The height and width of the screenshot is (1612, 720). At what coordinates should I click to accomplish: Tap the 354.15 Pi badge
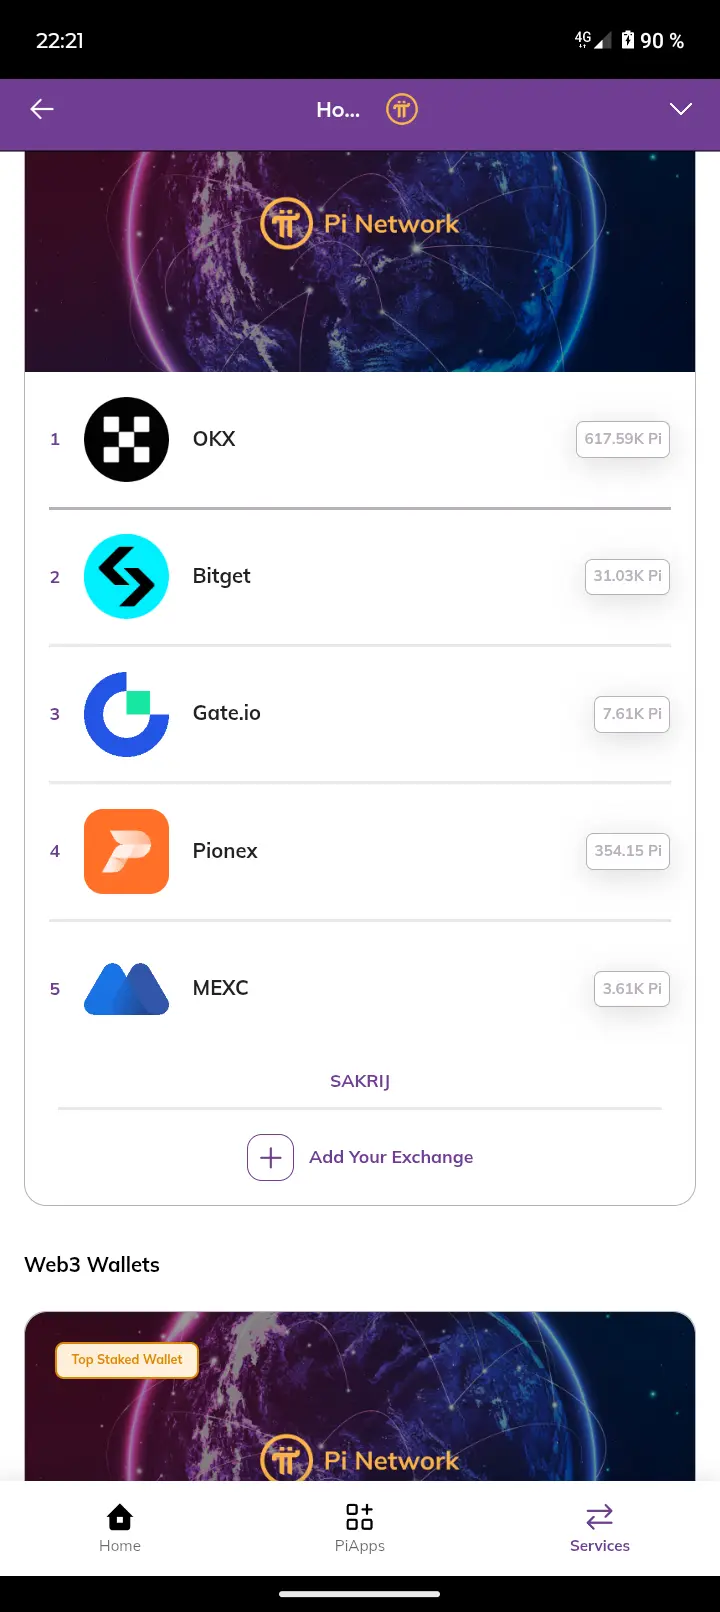click(x=627, y=851)
